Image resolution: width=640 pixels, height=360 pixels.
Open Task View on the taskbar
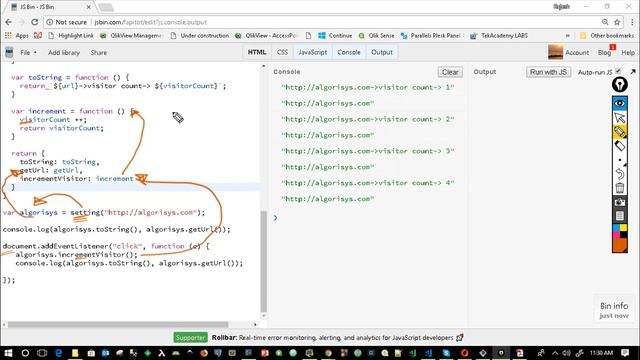[x=42, y=353]
